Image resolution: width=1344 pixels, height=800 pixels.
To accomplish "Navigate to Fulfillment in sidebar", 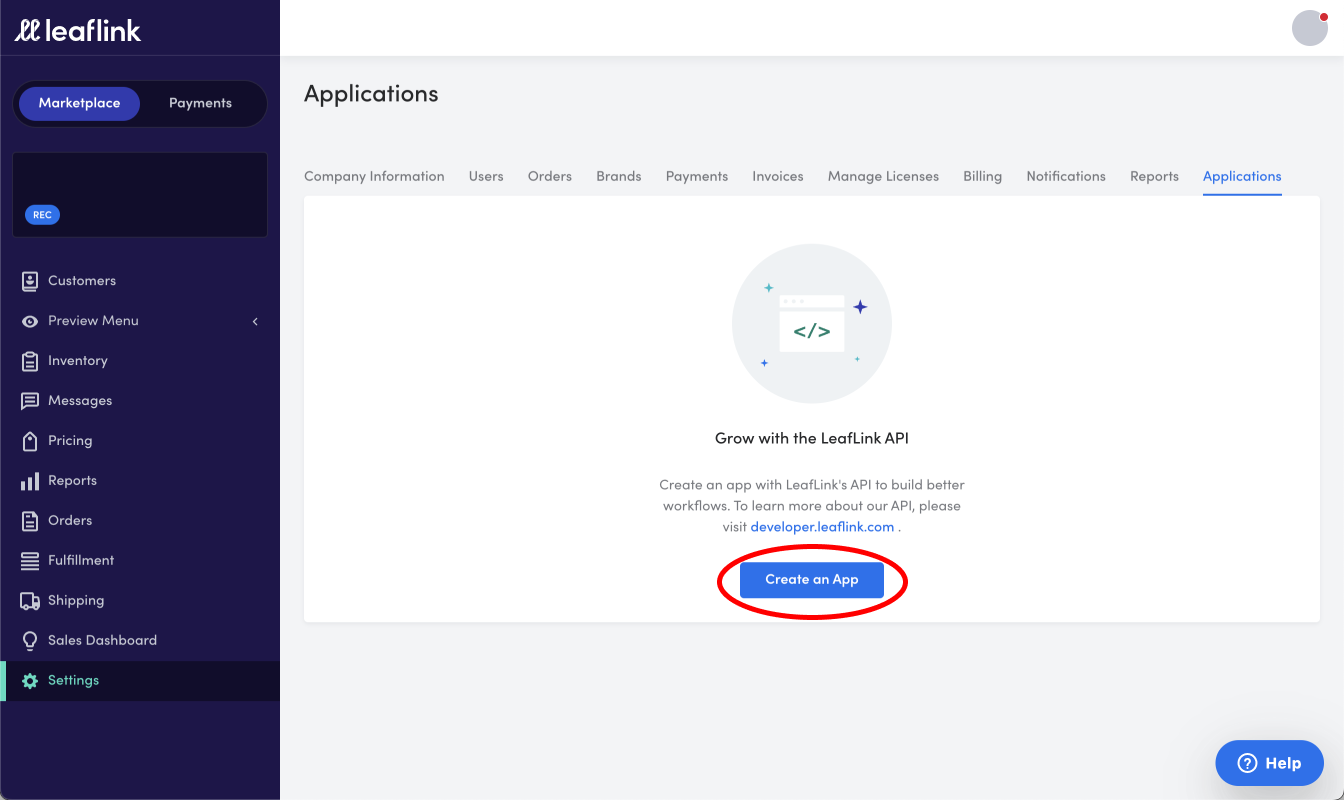I will 81,561.
